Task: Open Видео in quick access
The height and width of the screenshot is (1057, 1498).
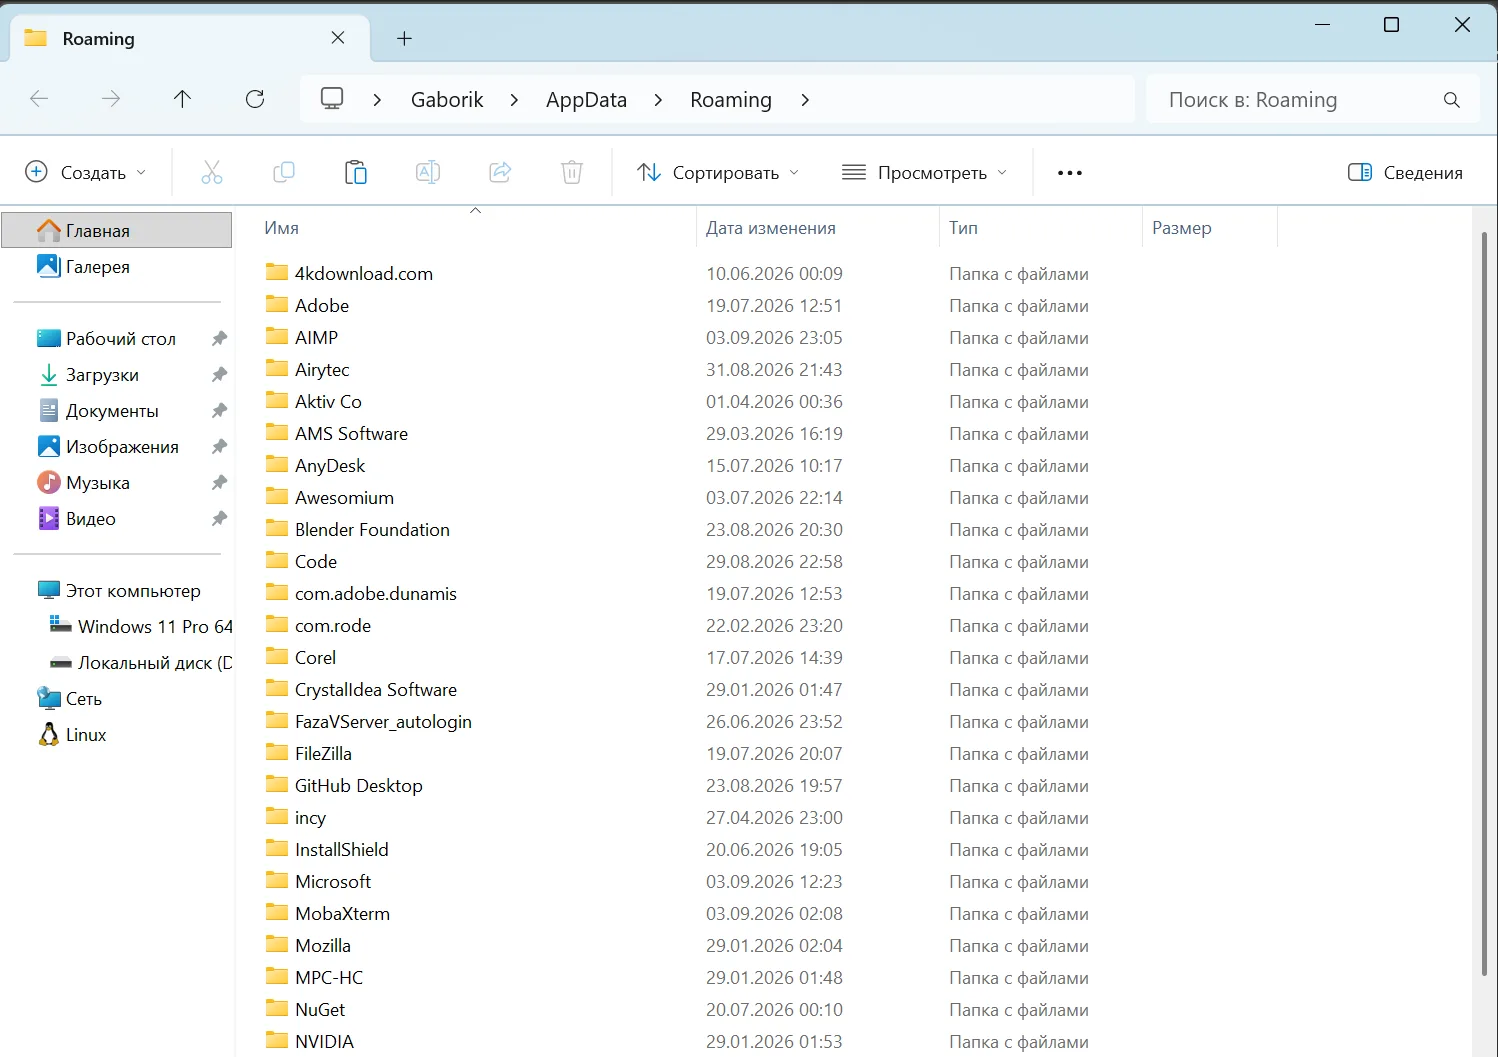Action: point(91,519)
